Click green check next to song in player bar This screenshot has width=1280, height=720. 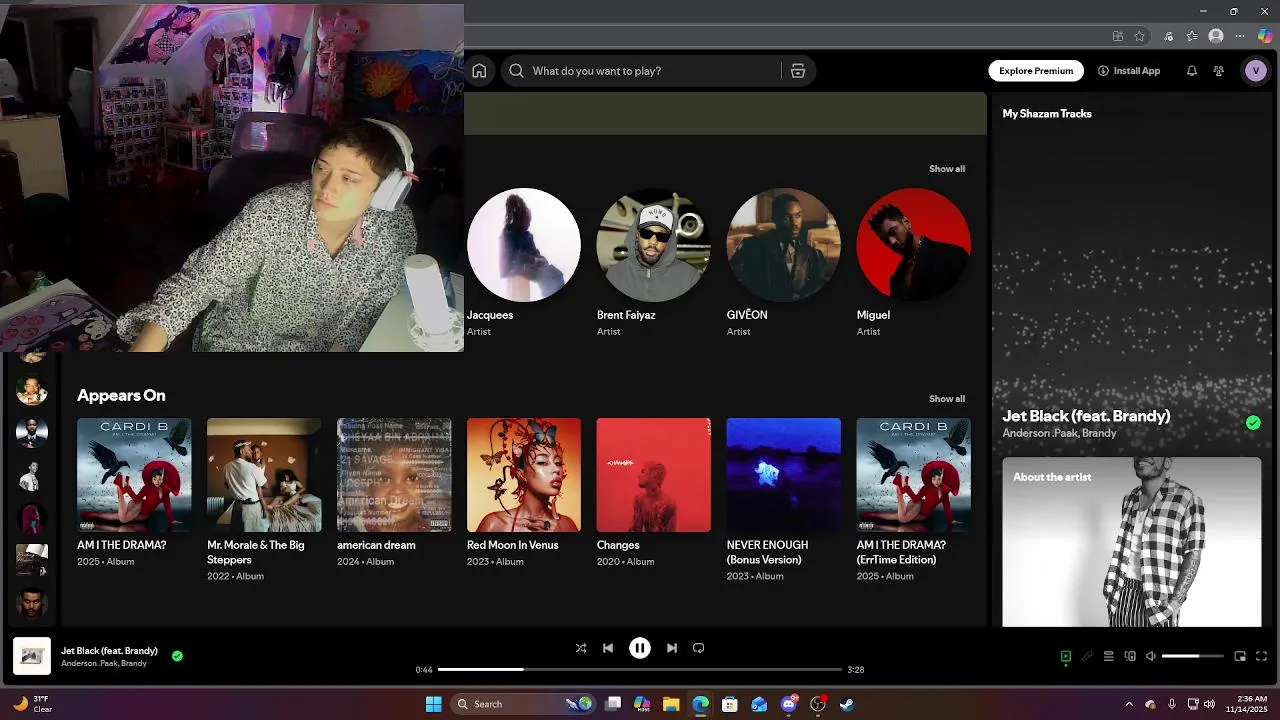(x=177, y=656)
